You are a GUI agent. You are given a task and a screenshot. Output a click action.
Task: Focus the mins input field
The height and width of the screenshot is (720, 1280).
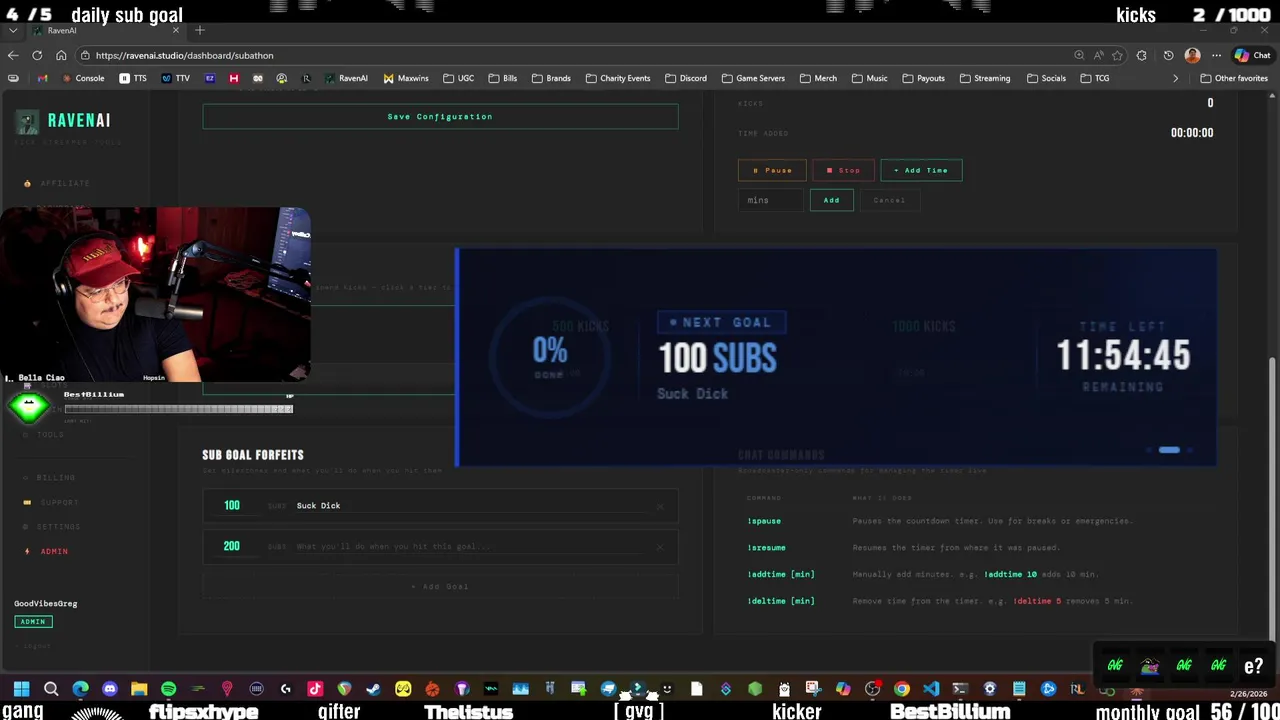(771, 200)
